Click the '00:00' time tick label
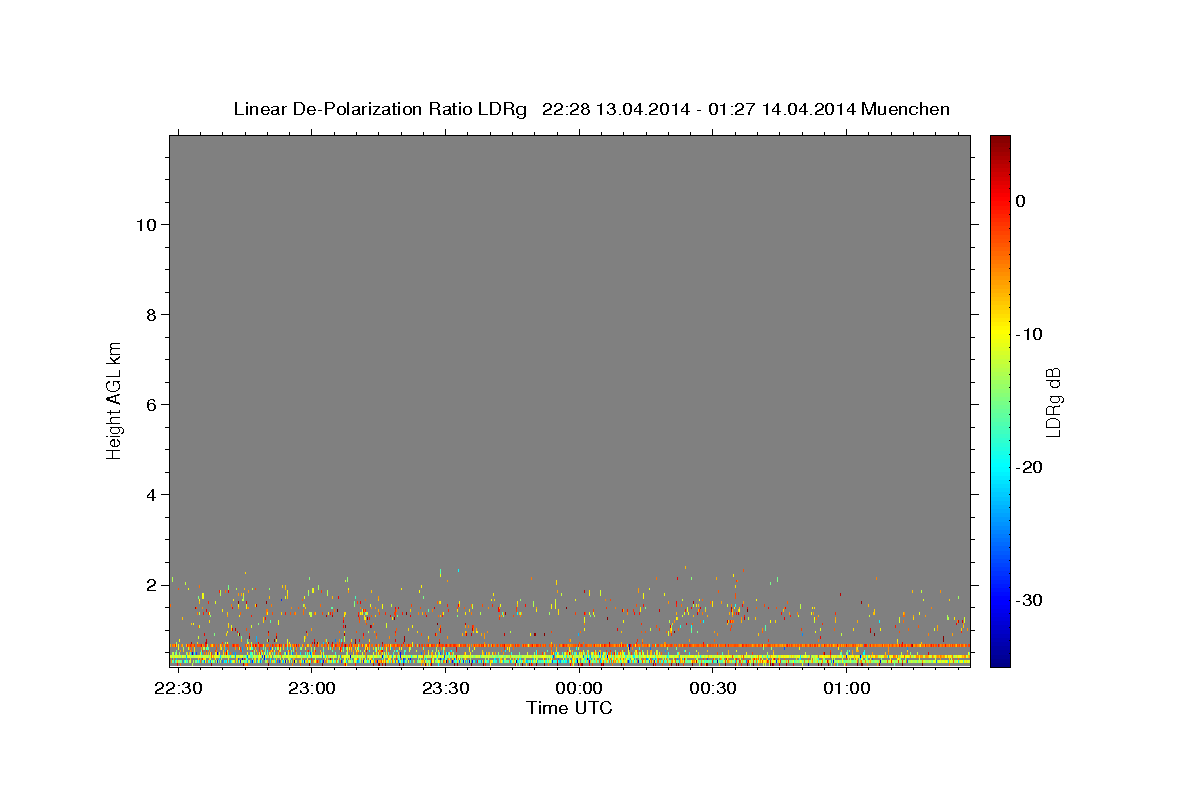Screen dimensions: 1200x800 coord(579,688)
